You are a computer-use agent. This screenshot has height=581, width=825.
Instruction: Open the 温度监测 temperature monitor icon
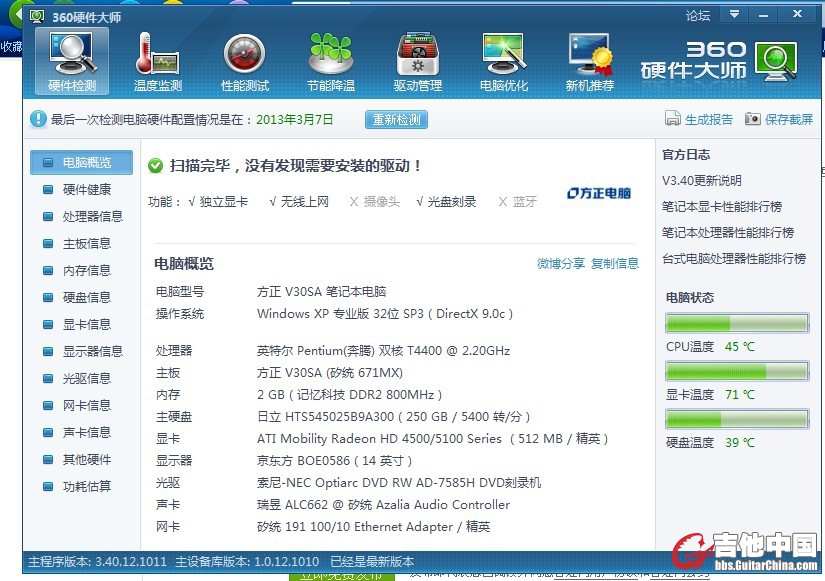tap(158, 54)
